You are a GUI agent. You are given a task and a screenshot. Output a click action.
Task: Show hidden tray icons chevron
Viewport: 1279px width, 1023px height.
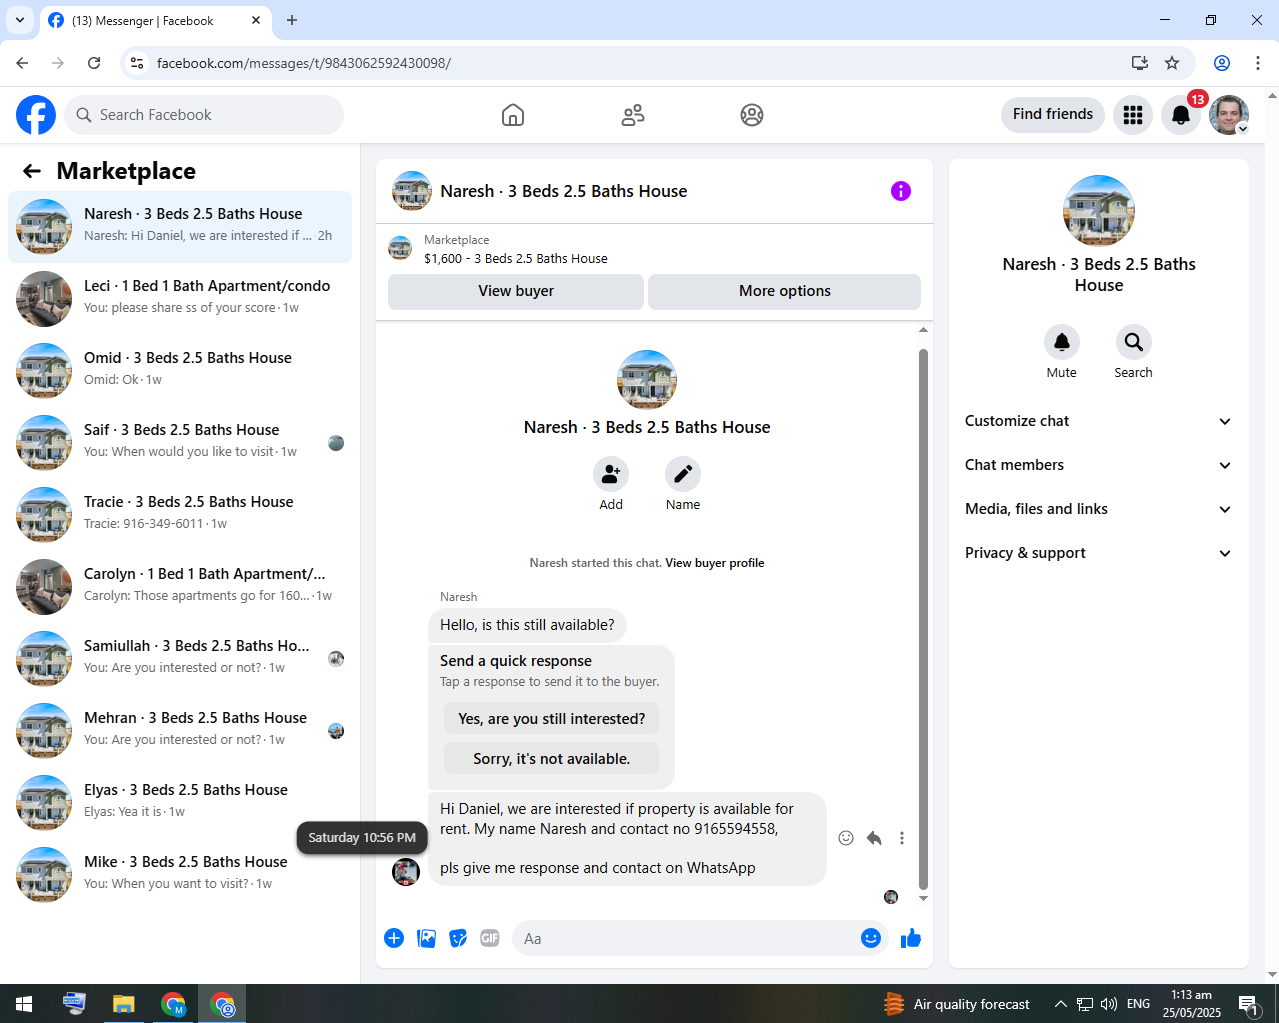(1061, 1004)
